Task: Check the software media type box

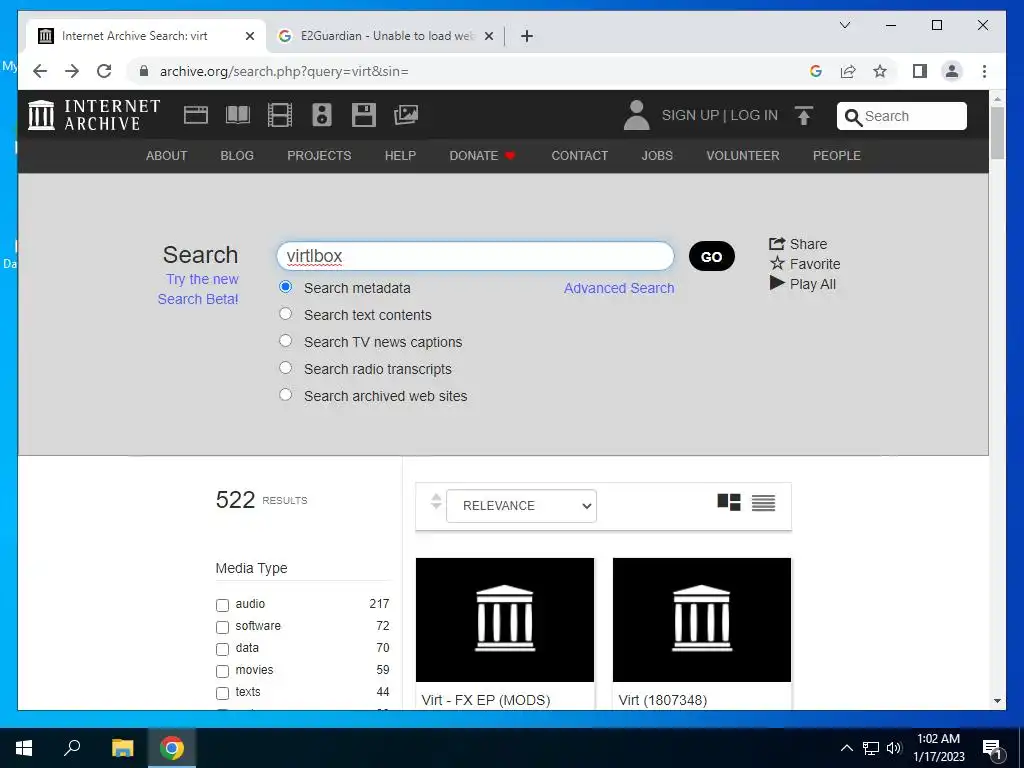Action: pyautogui.click(x=222, y=627)
